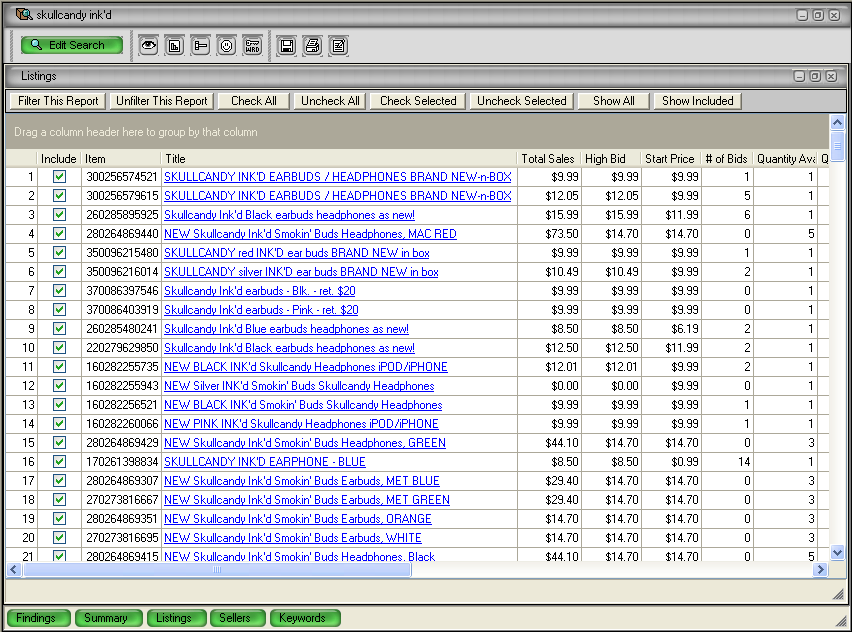Open the keyword (WRD key) toolbar icon
Viewport: 852px width, 632px height.
(253, 46)
